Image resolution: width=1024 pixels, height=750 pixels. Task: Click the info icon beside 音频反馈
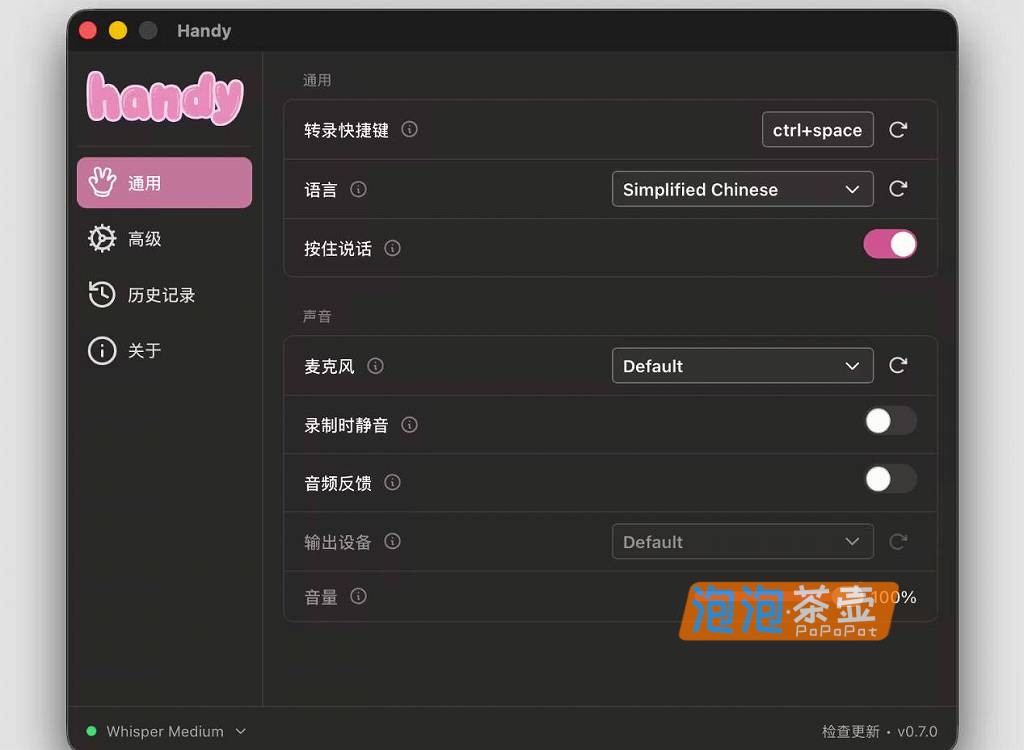pyautogui.click(x=392, y=482)
